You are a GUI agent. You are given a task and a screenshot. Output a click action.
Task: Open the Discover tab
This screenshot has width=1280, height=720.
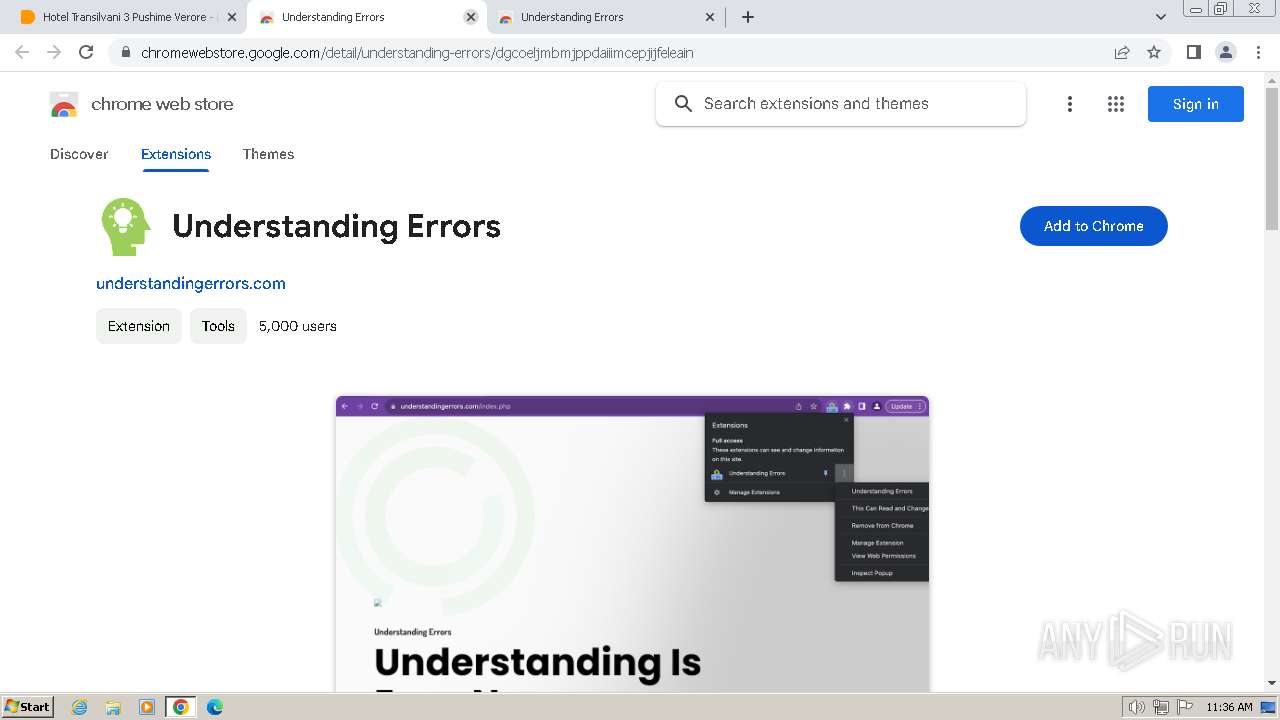click(x=79, y=154)
